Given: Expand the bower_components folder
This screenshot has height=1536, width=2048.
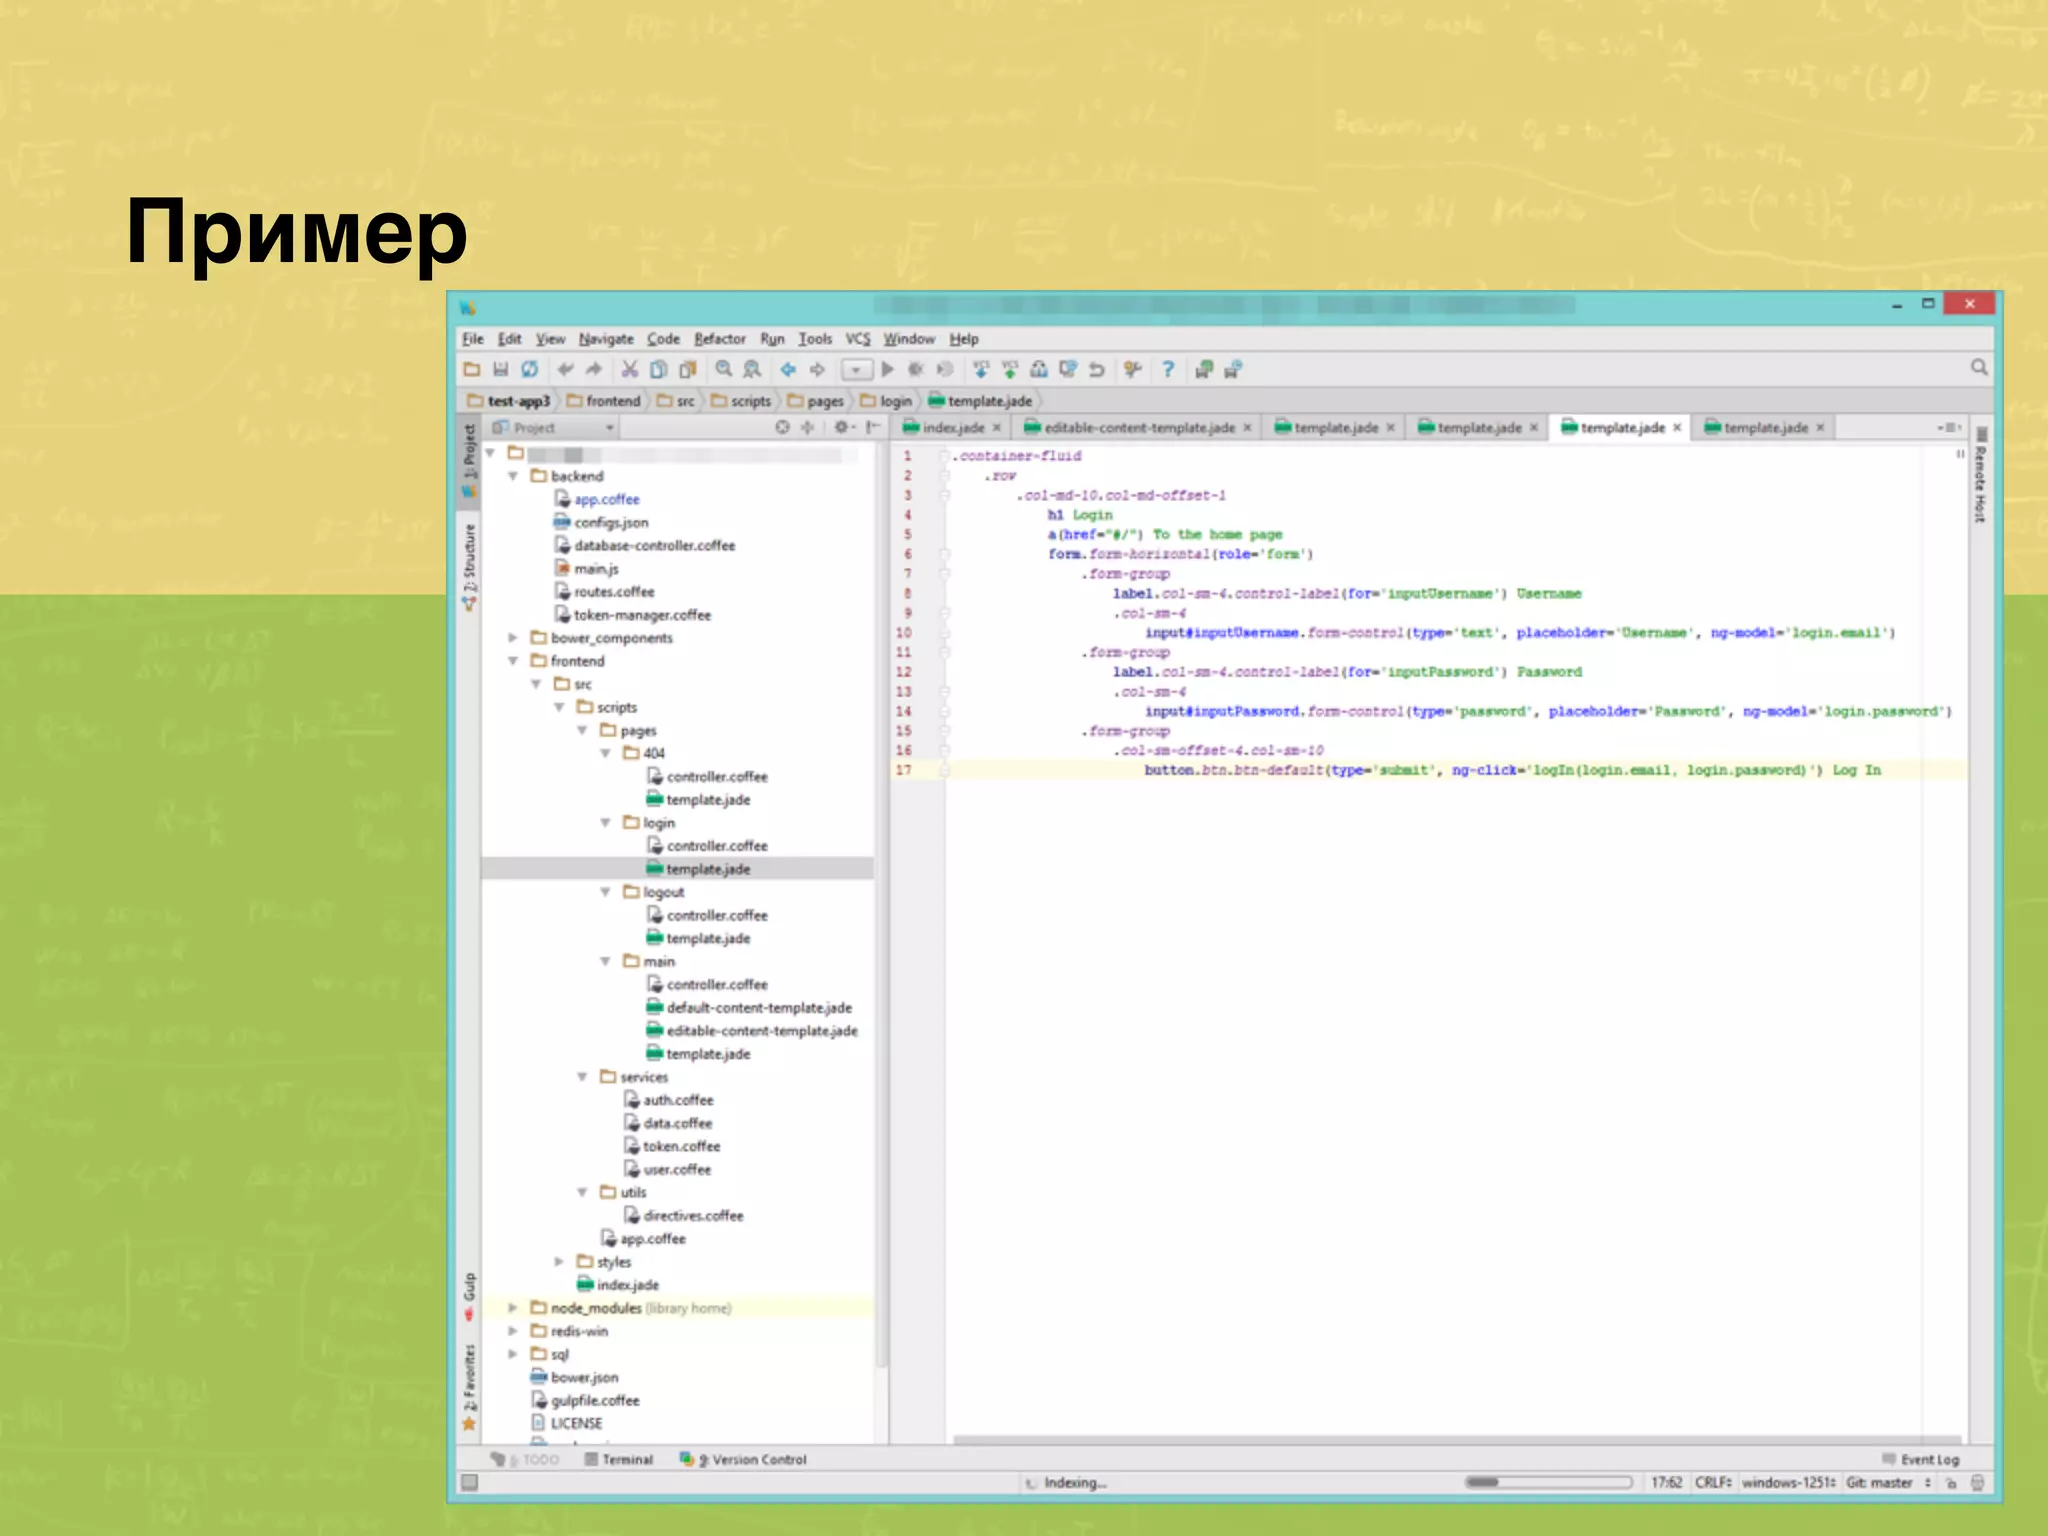Looking at the screenshot, I should click(x=513, y=637).
